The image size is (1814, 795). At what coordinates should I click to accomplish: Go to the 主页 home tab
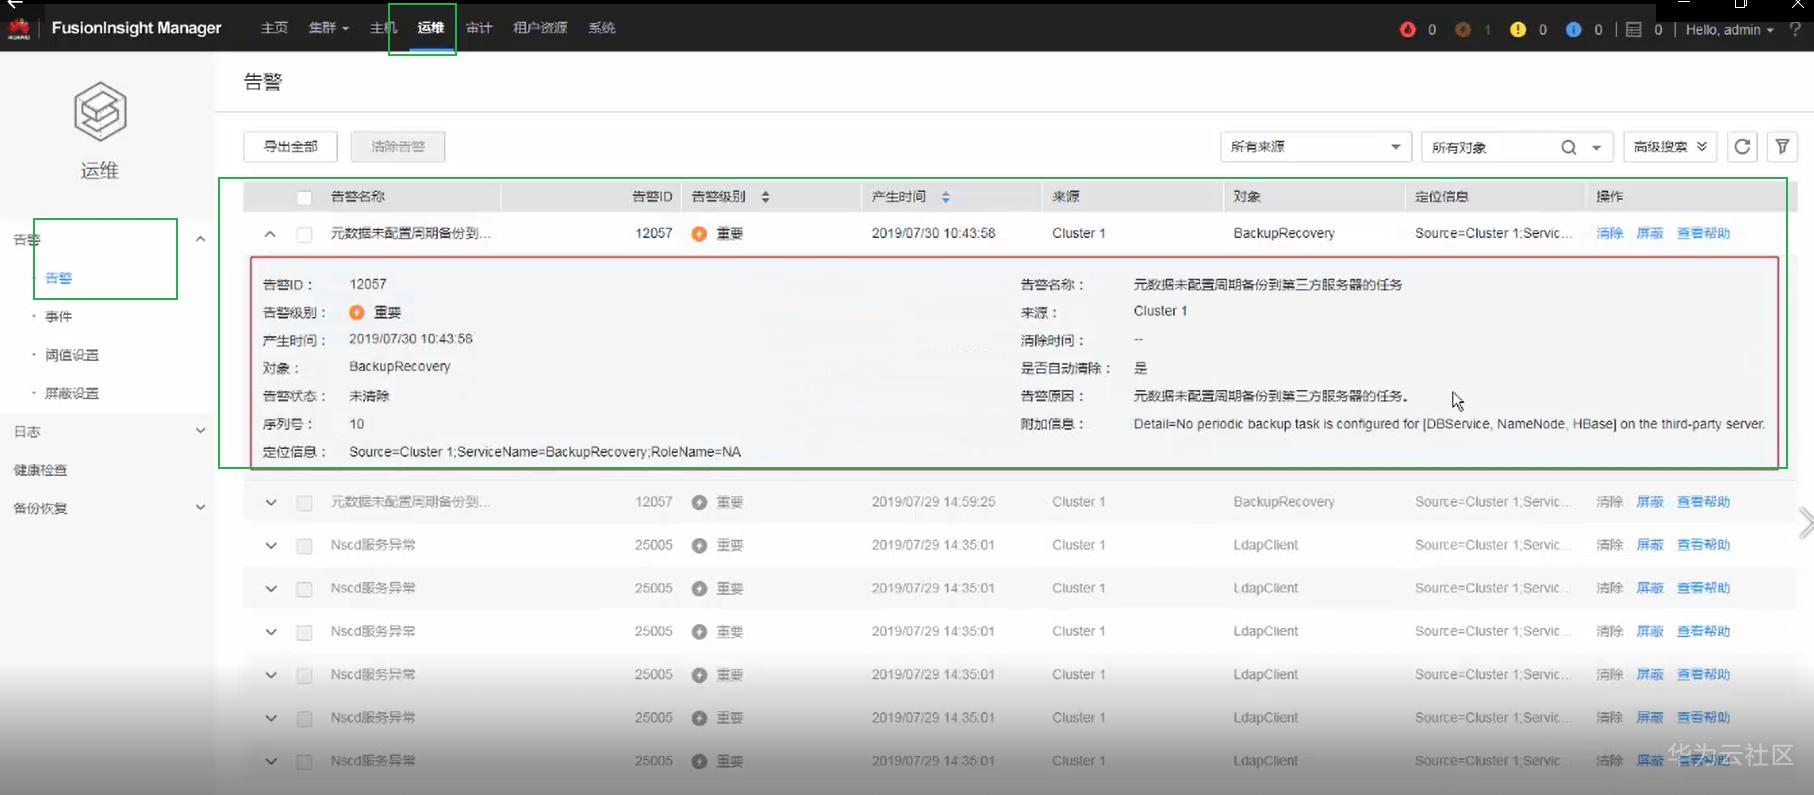[274, 28]
